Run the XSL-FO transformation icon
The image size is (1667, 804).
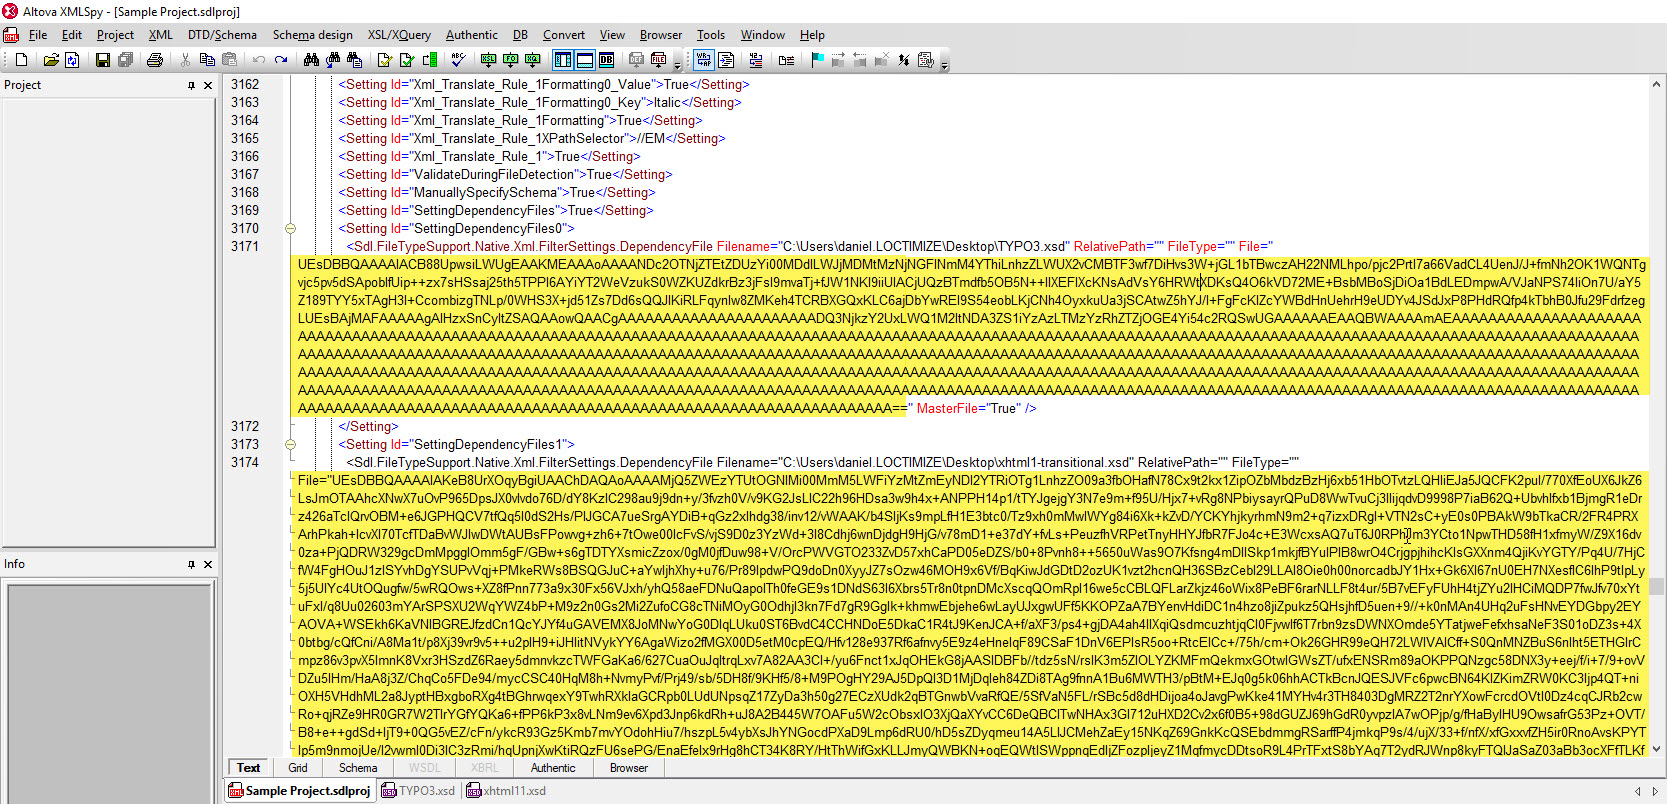point(510,60)
